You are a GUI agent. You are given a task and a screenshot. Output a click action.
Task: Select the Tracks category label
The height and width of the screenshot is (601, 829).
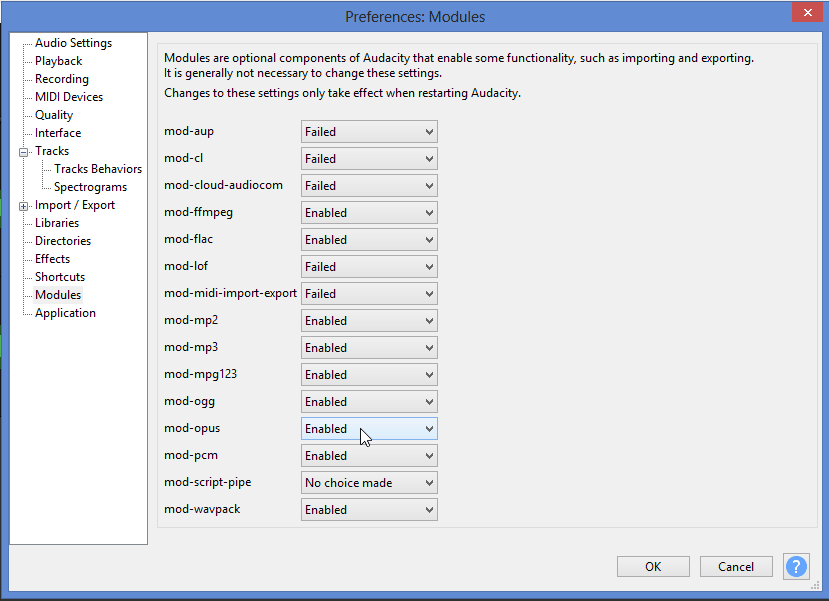tap(52, 151)
